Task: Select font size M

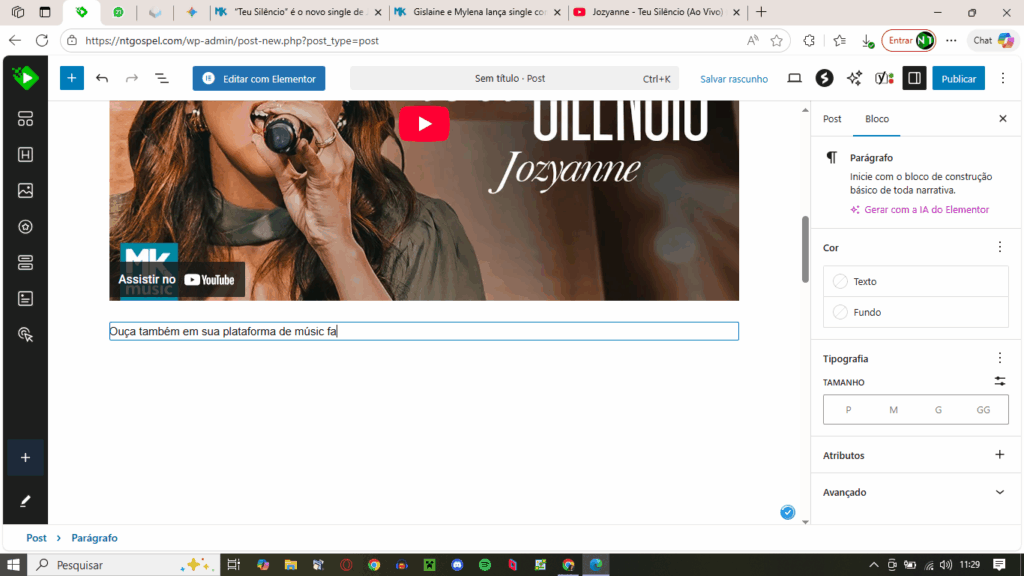Action: pyautogui.click(x=893, y=409)
